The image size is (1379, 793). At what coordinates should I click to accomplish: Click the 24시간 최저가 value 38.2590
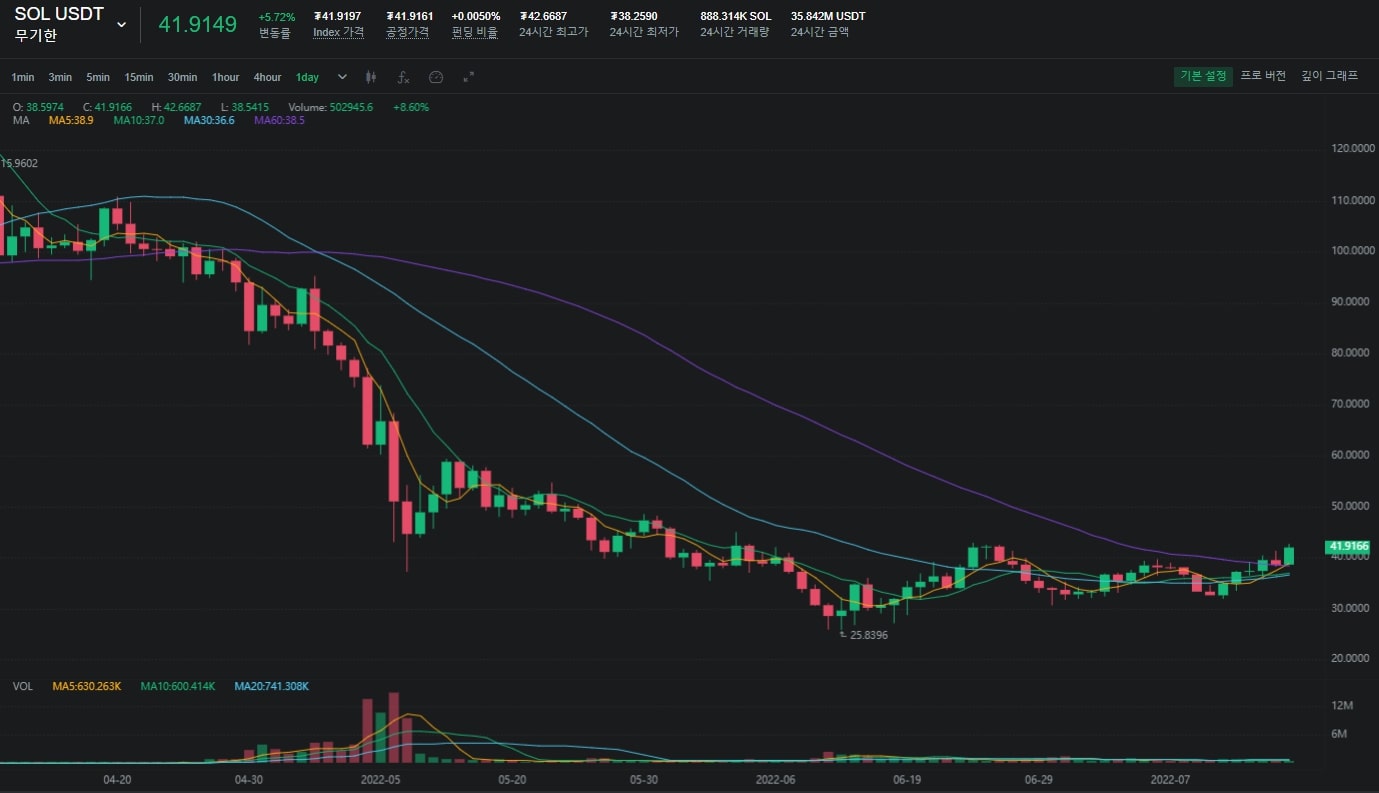[633, 17]
